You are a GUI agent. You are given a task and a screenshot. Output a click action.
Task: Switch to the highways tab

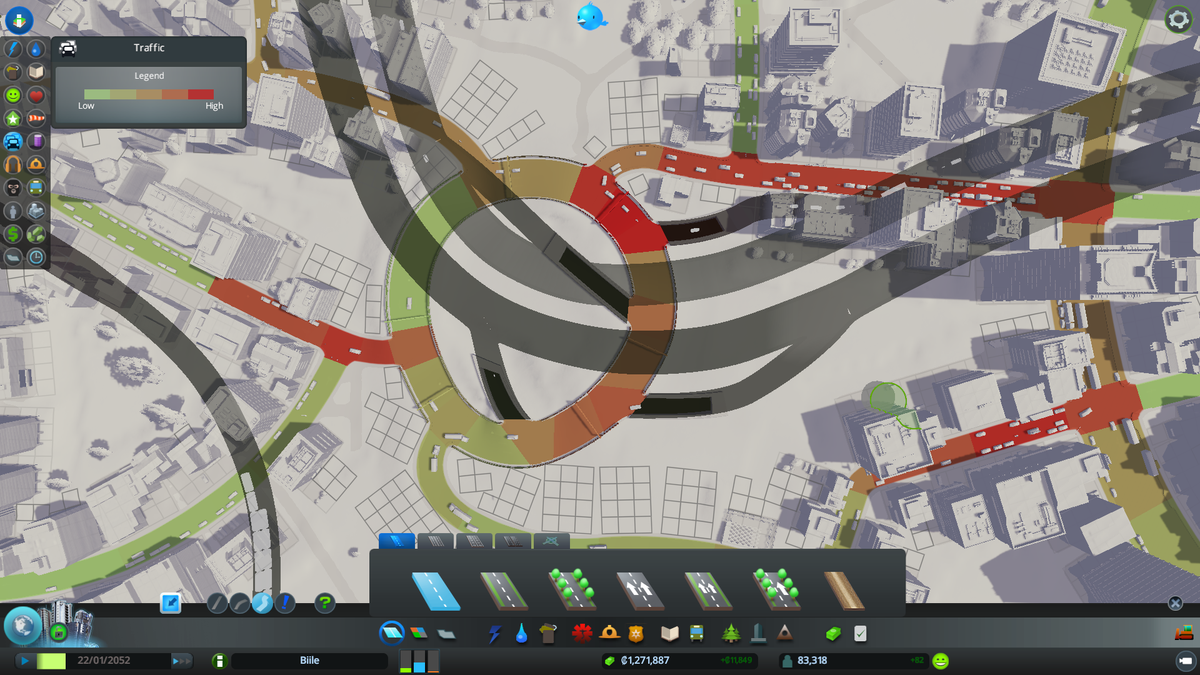[x=513, y=541]
